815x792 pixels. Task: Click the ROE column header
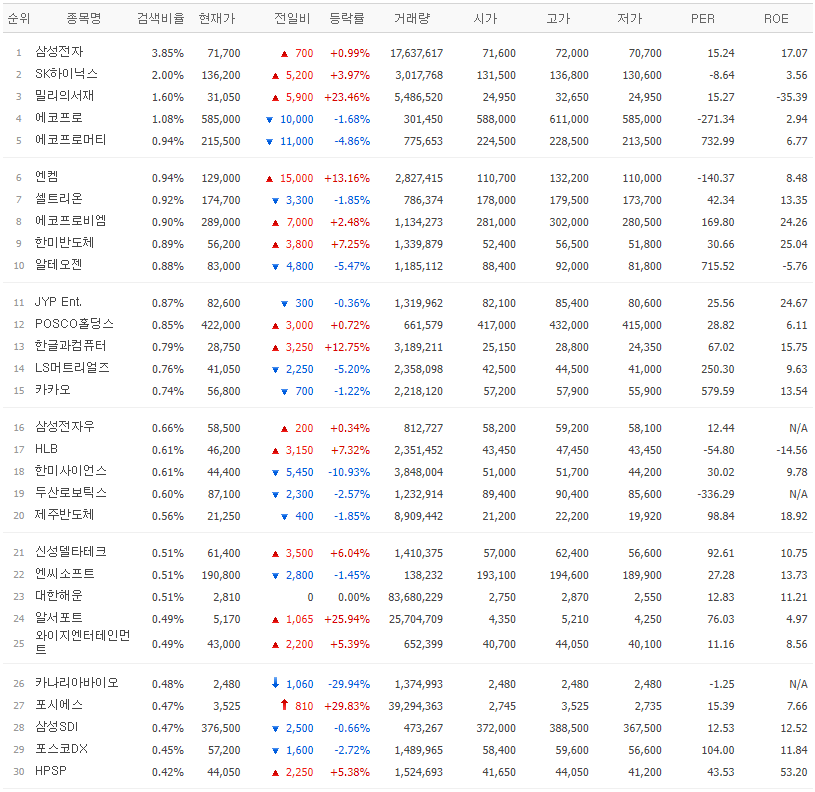(x=776, y=19)
